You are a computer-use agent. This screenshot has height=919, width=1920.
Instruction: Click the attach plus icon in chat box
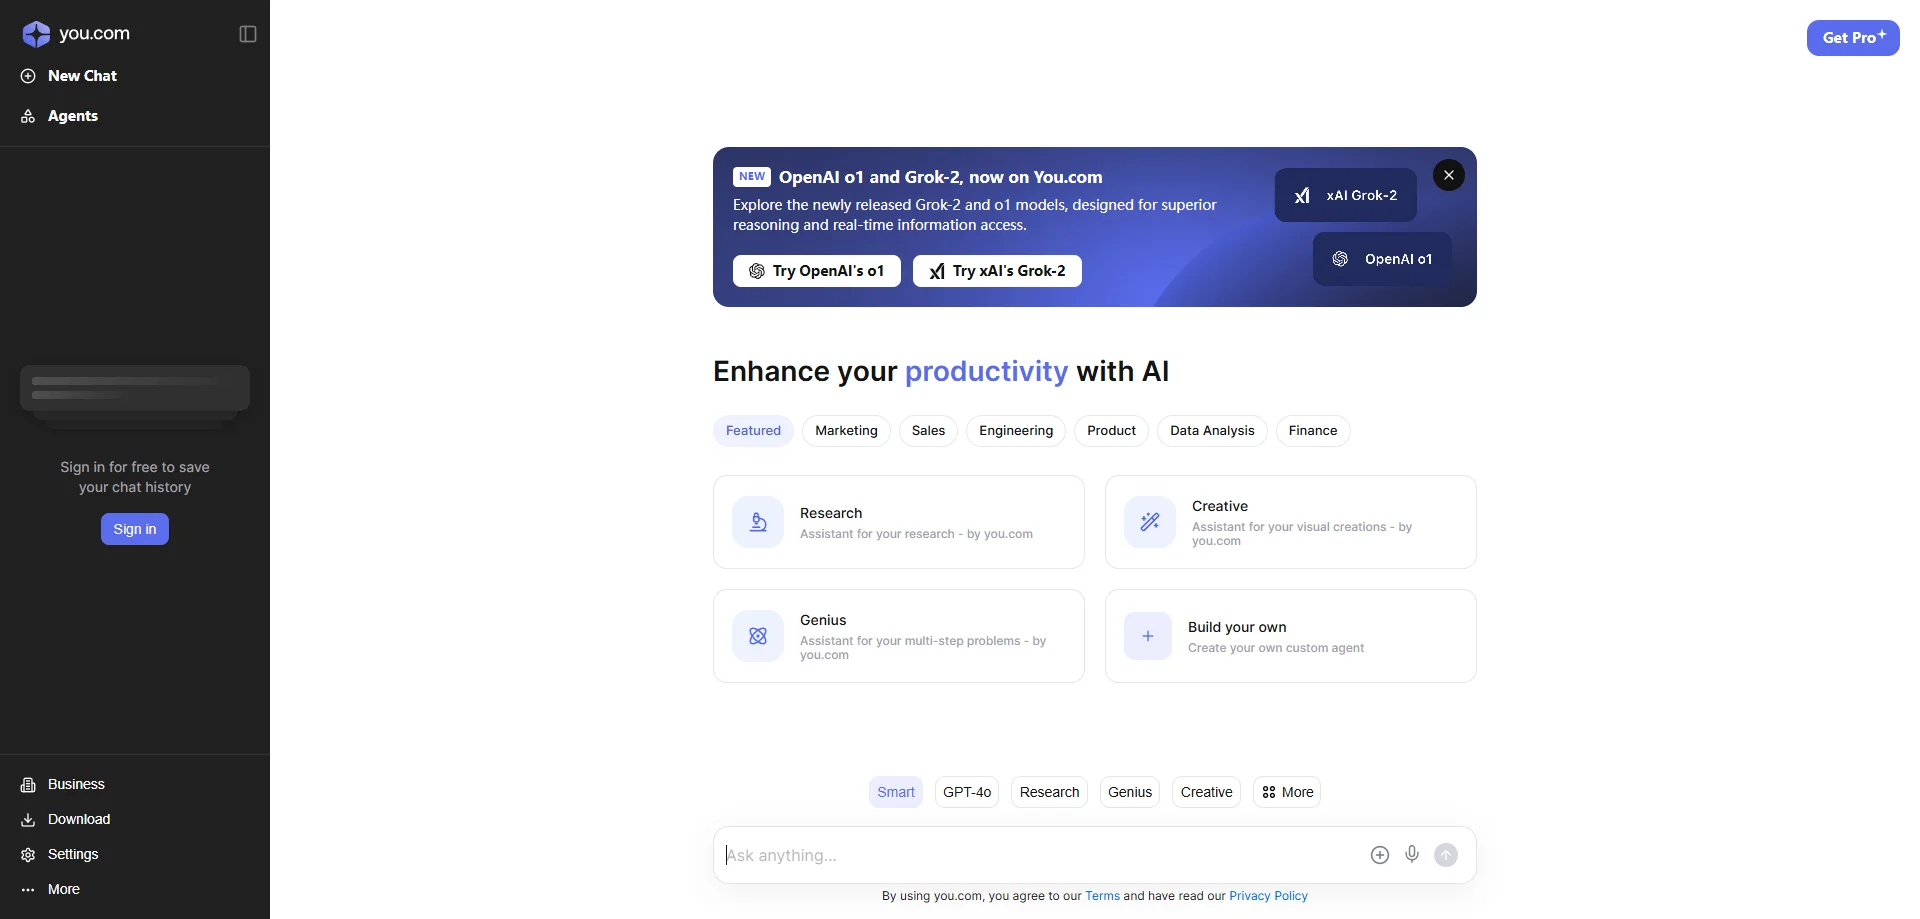pyautogui.click(x=1380, y=855)
